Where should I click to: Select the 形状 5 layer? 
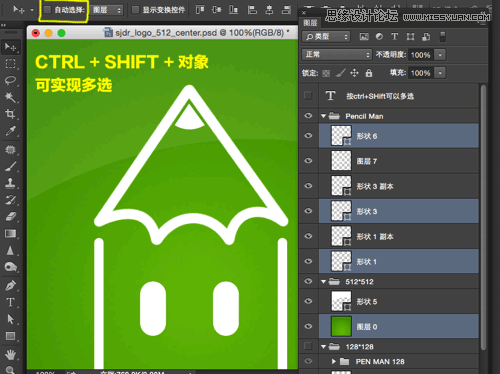(x=398, y=301)
